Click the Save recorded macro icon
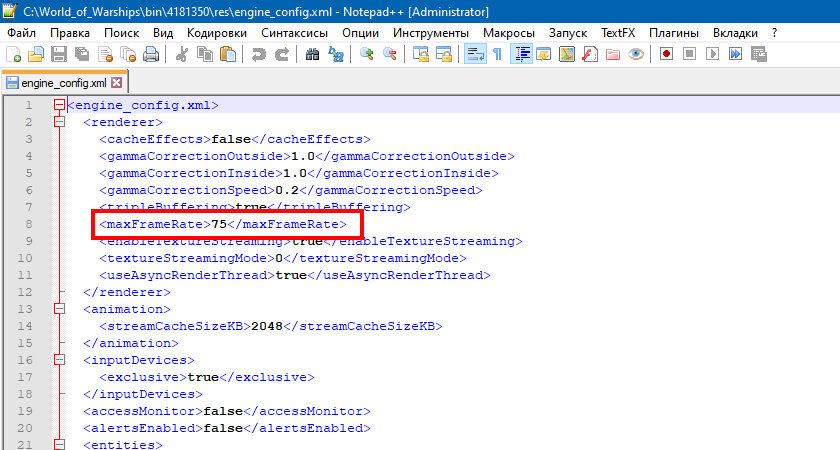 pos(759,54)
